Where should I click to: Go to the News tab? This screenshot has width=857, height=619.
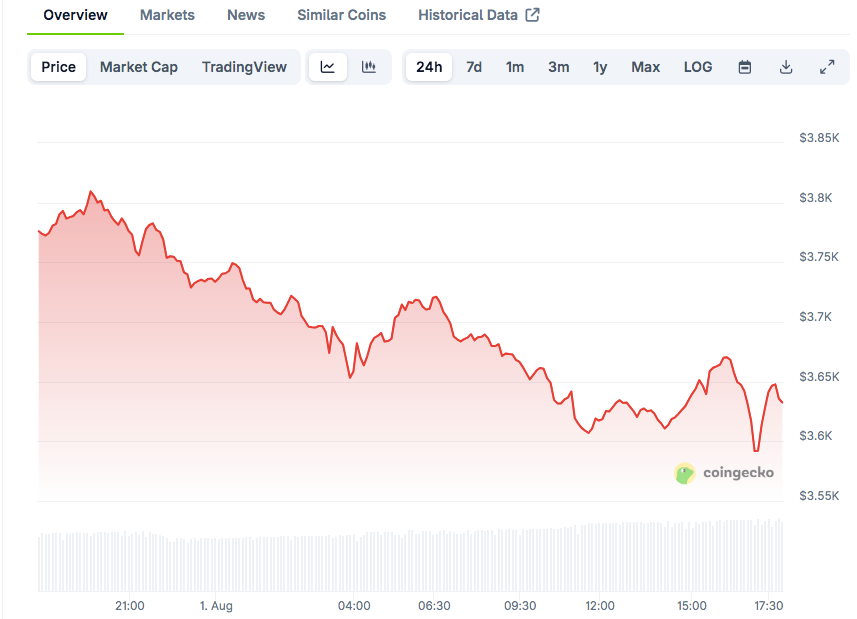246,15
